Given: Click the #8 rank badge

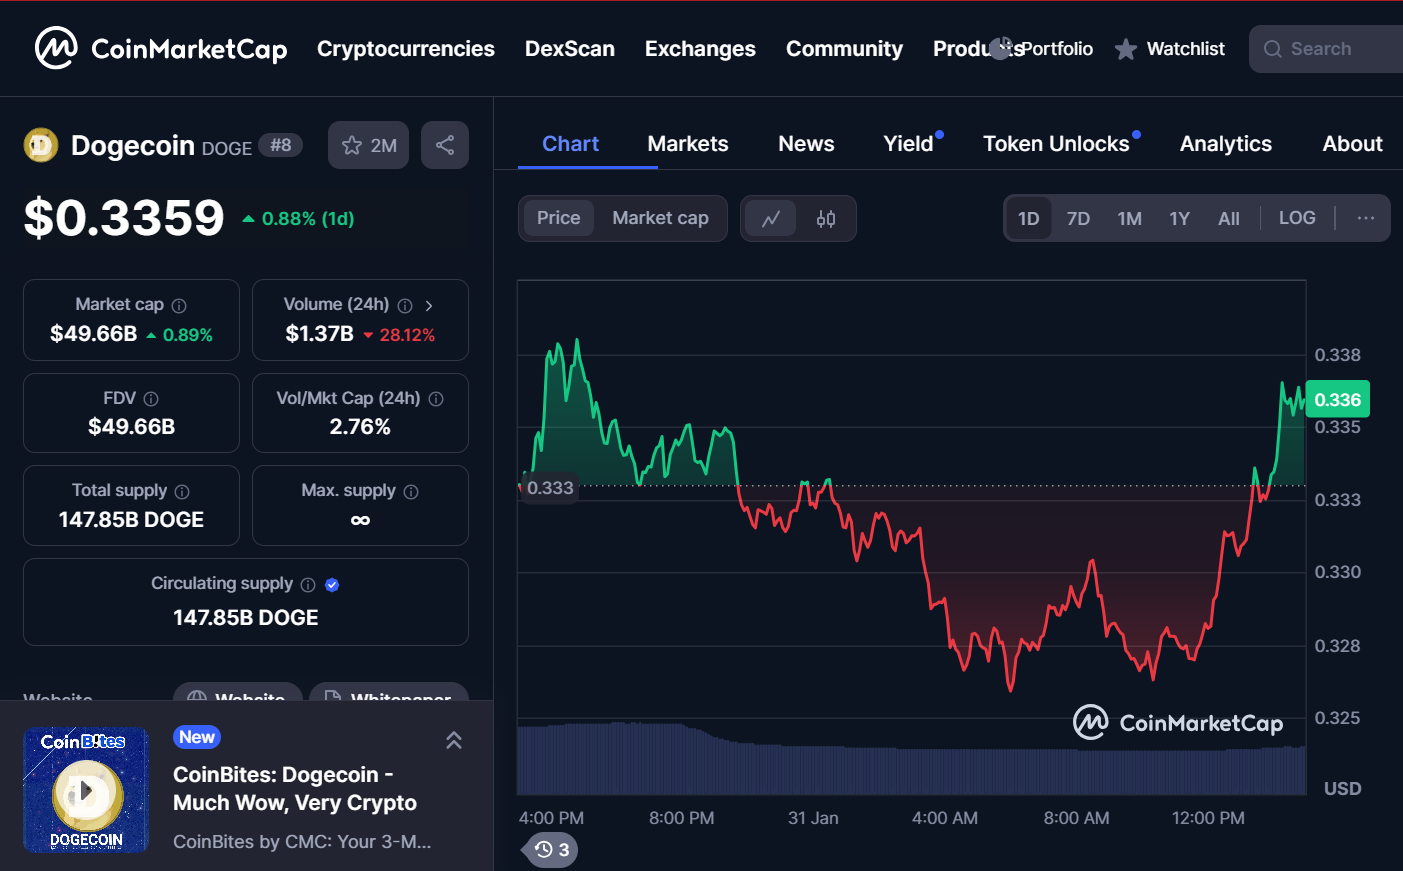Looking at the screenshot, I should (281, 146).
